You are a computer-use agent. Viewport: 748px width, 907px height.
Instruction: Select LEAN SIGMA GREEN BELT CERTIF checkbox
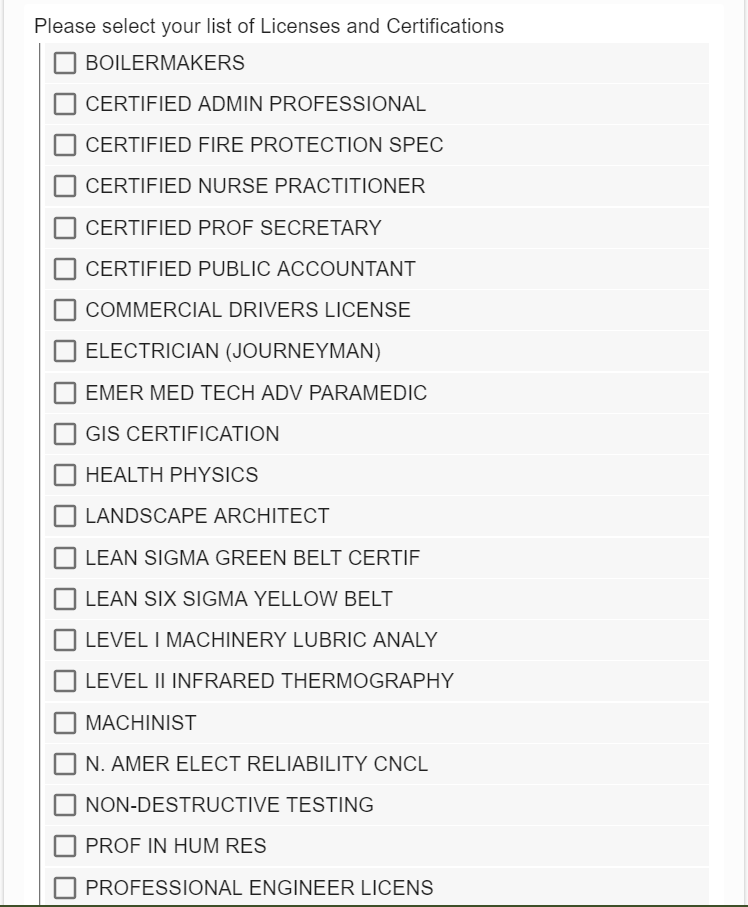(x=65, y=559)
